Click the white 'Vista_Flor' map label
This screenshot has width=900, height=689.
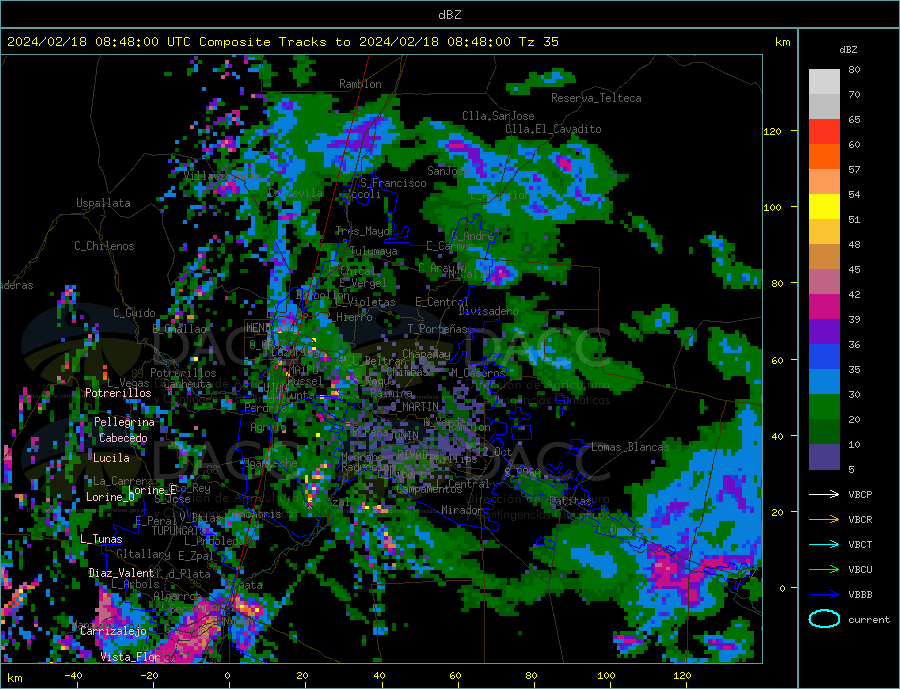click(x=130, y=657)
